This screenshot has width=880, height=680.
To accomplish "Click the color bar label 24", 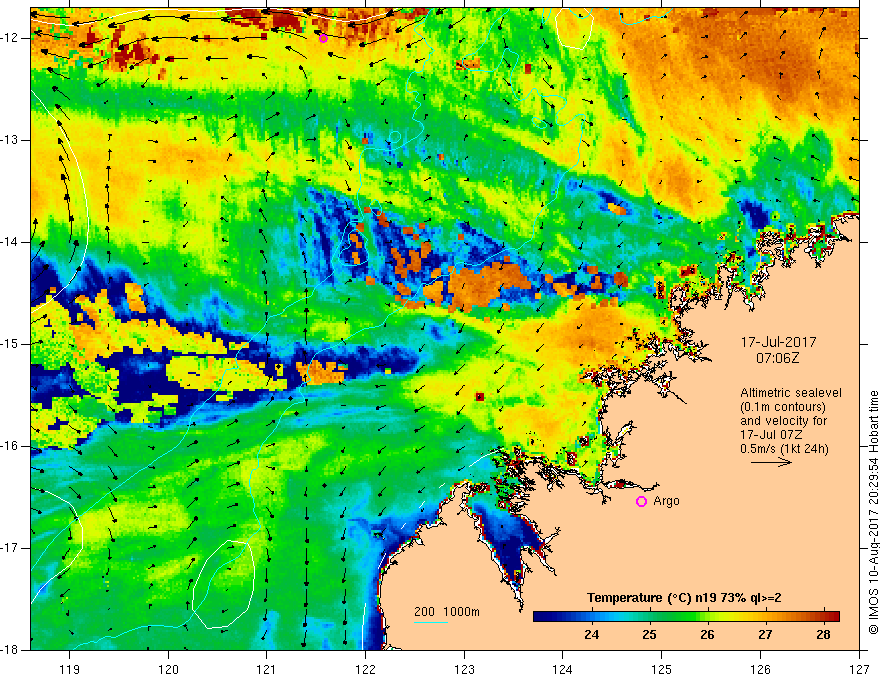I will [591, 635].
